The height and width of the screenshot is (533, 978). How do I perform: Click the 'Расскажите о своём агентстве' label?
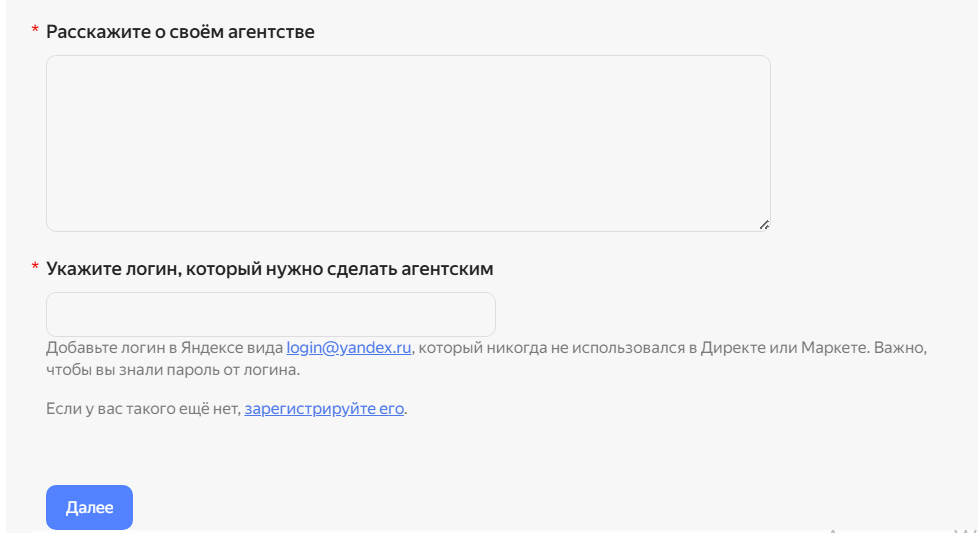180,32
